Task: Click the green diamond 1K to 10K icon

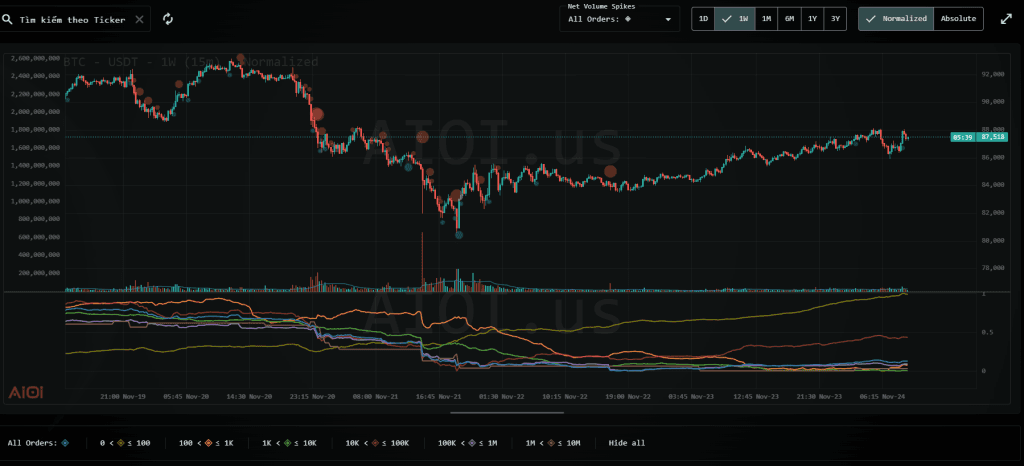Action: tap(289, 442)
